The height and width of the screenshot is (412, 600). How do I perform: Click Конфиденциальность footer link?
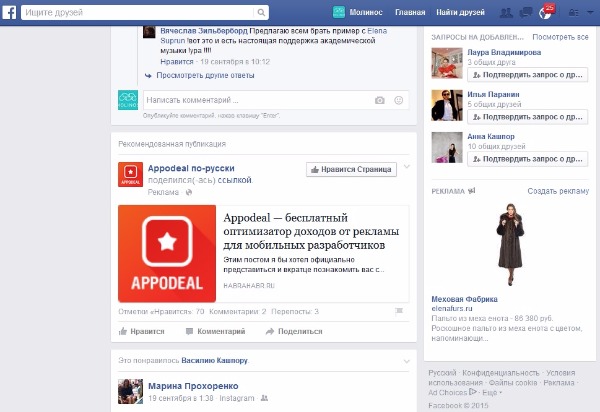point(501,373)
